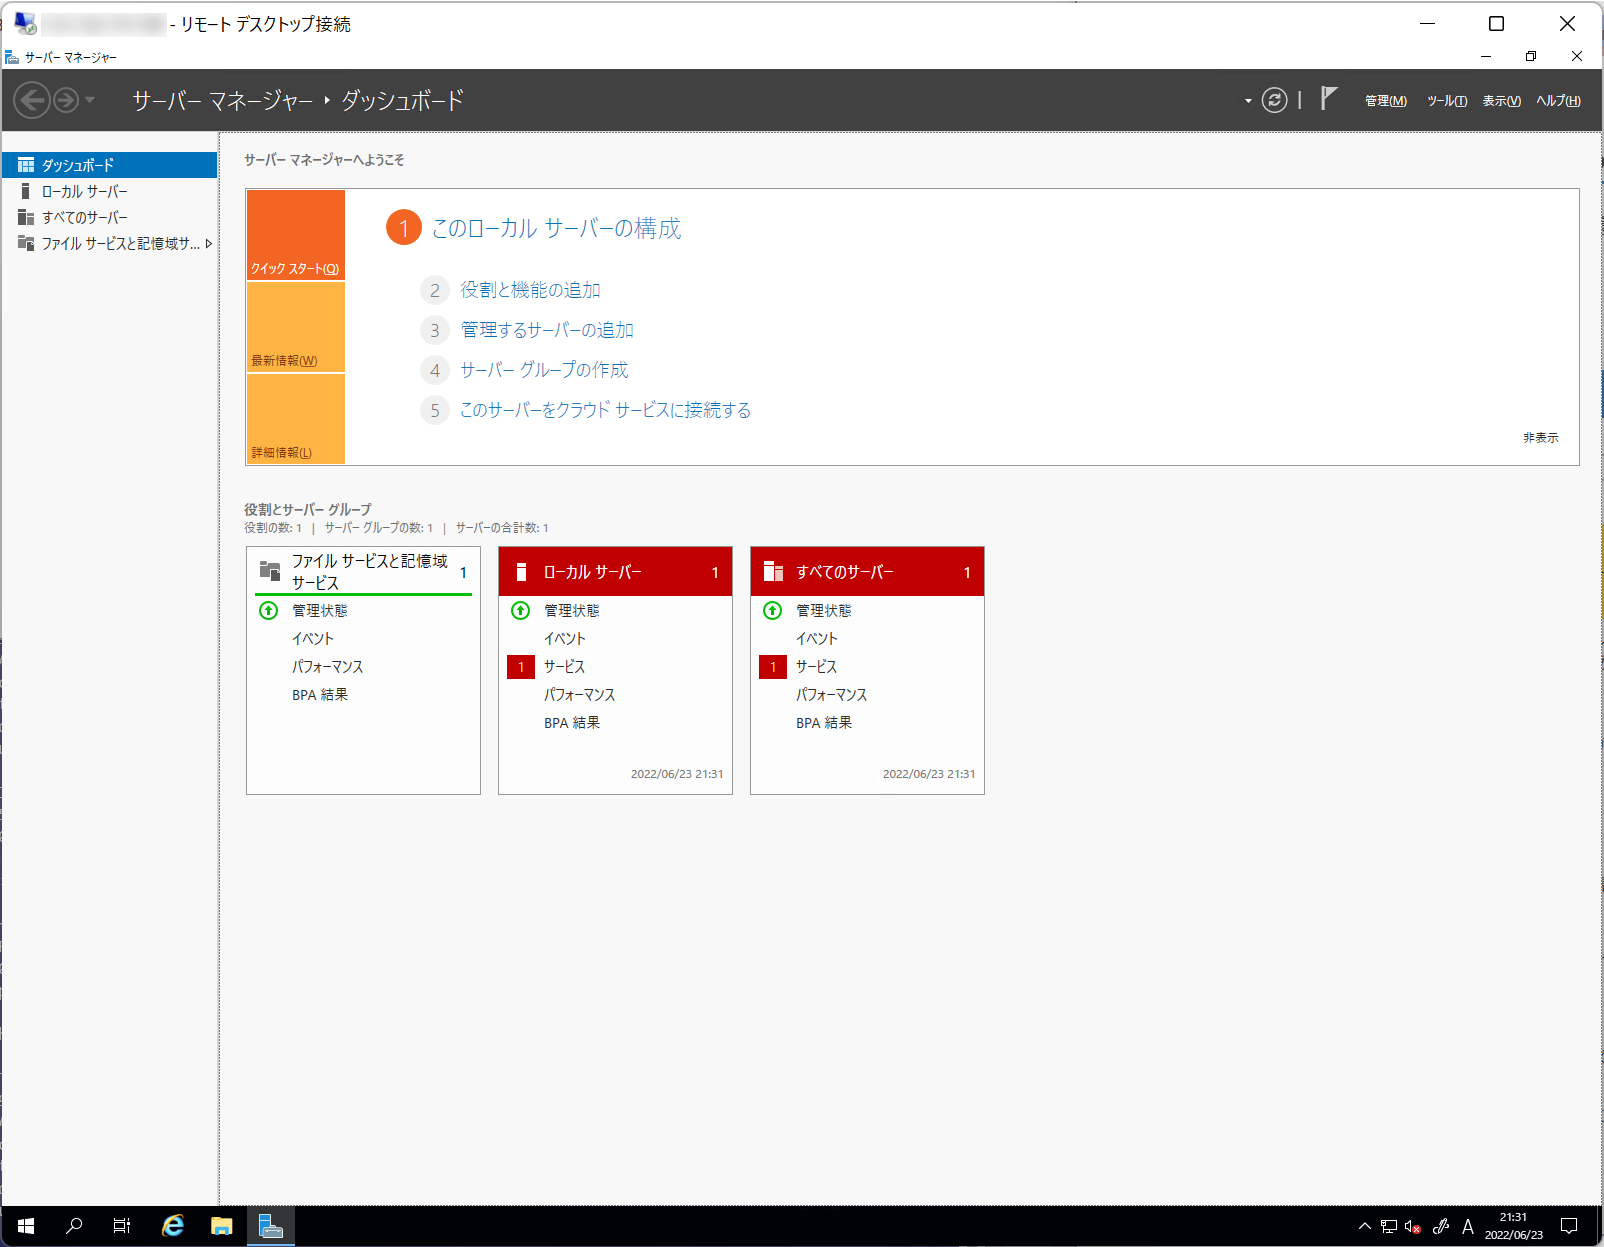Click red service alert badge in すべてのサーバー tile

(x=773, y=667)
